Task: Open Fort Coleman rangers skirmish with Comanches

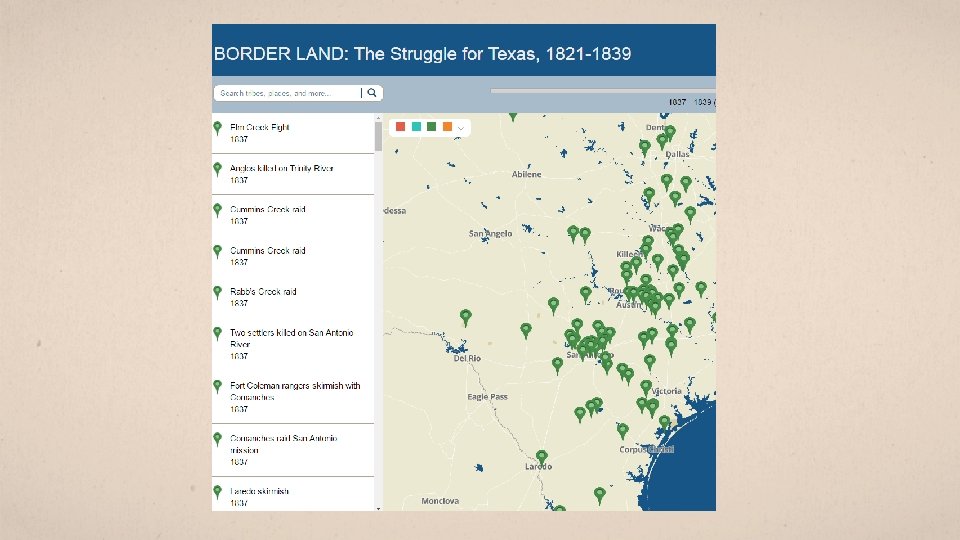Action: [x=293, y=397]
